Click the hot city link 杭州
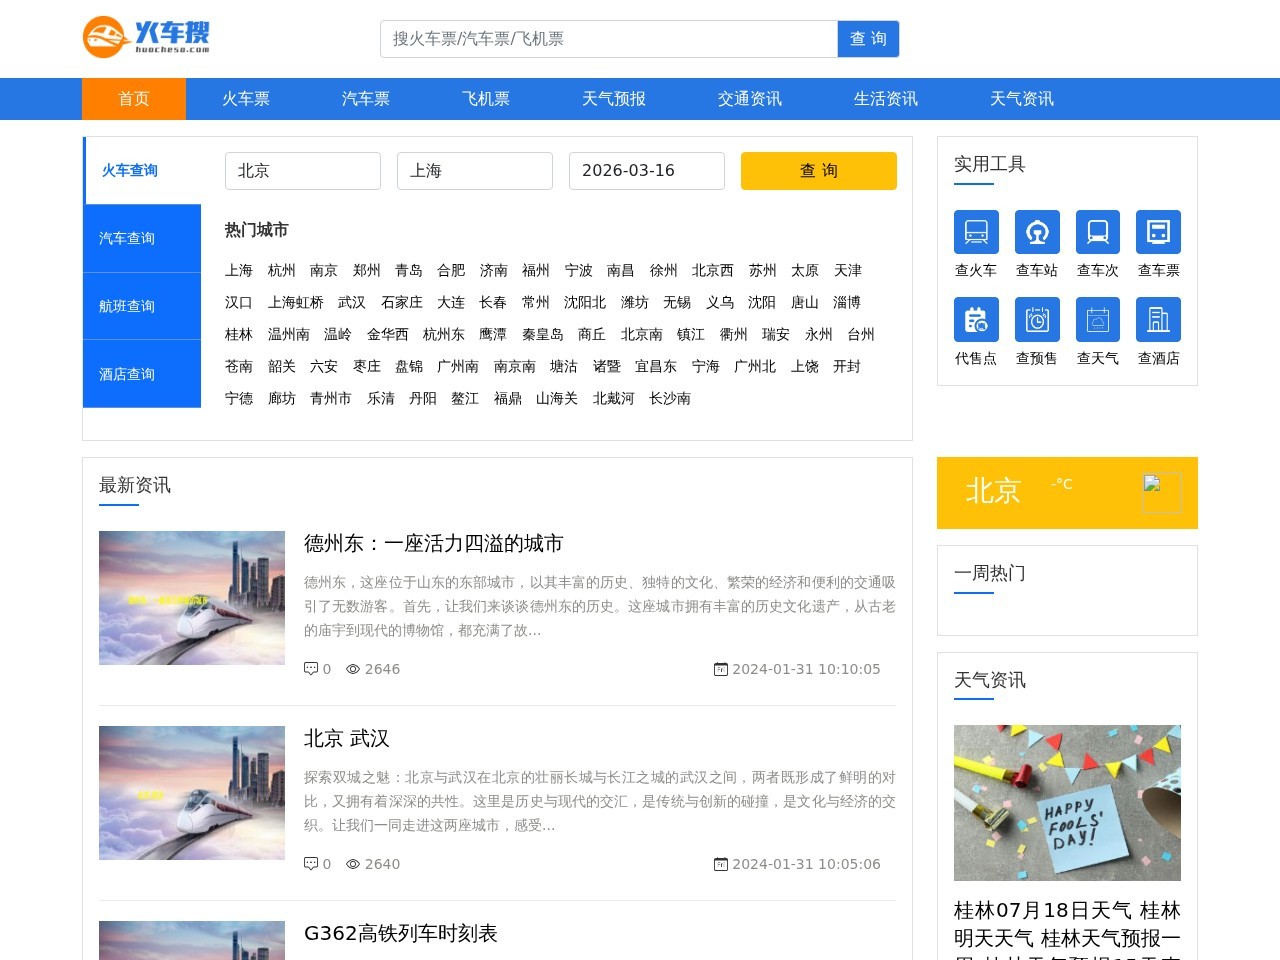The image size is (1280, 960). [x=281, y=270]
